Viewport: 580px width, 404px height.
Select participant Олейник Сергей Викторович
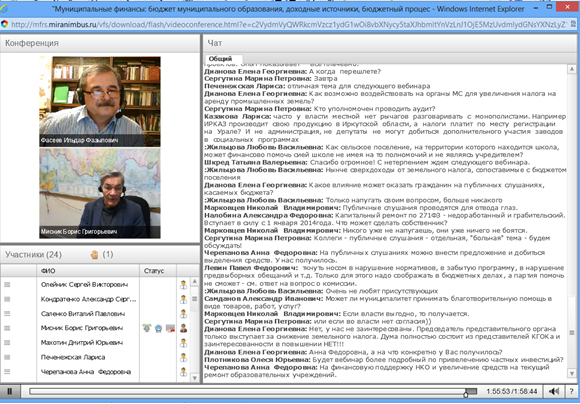[84, 285]
